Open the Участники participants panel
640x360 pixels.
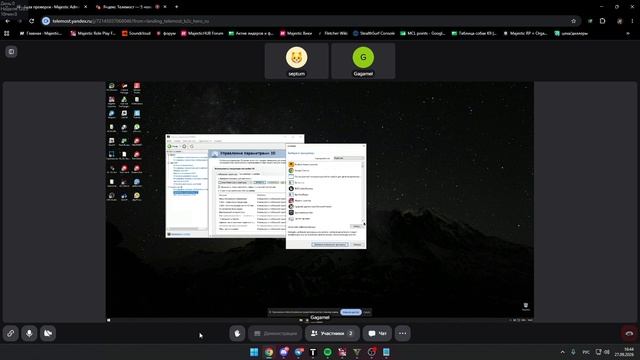coord(333,333)
